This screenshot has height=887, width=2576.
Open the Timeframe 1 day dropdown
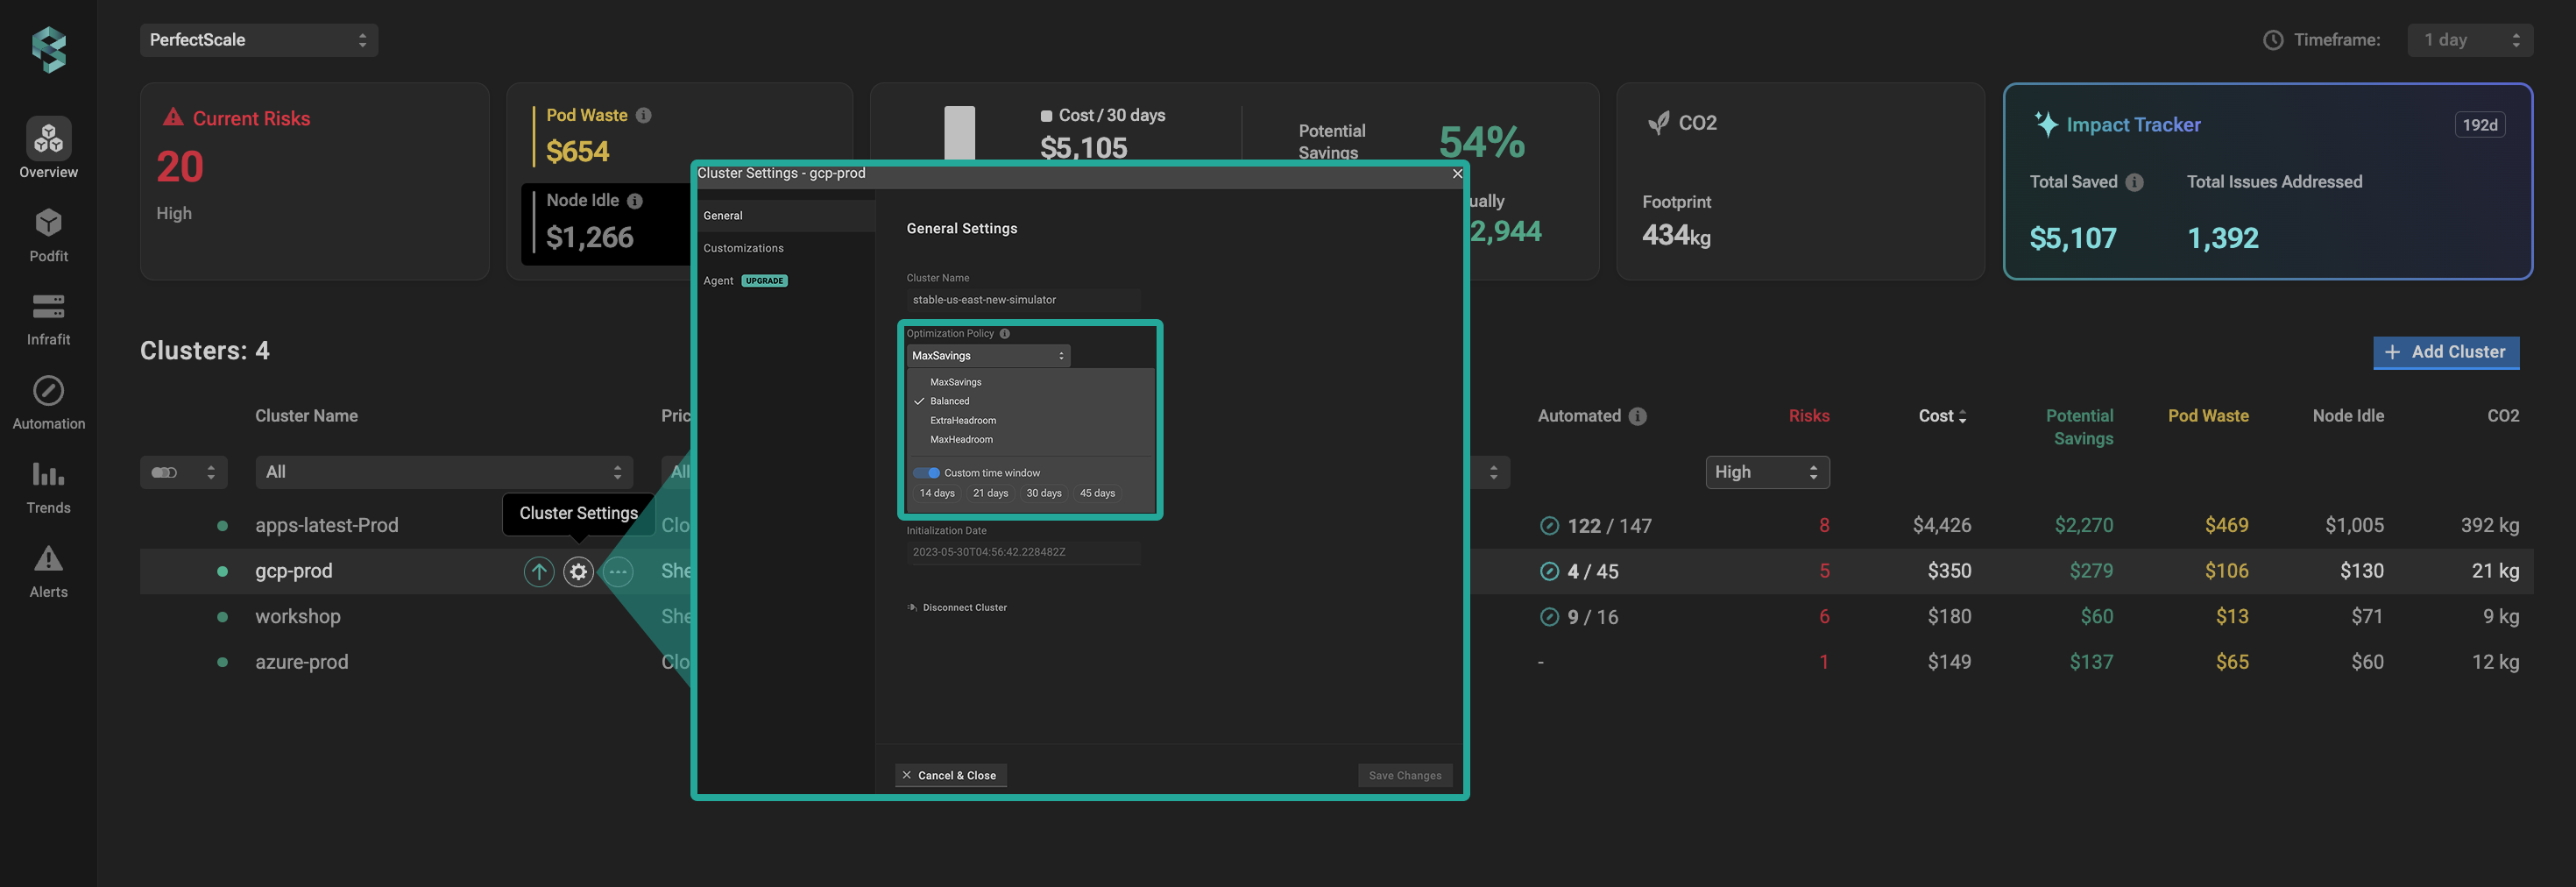click(2470, 40)
